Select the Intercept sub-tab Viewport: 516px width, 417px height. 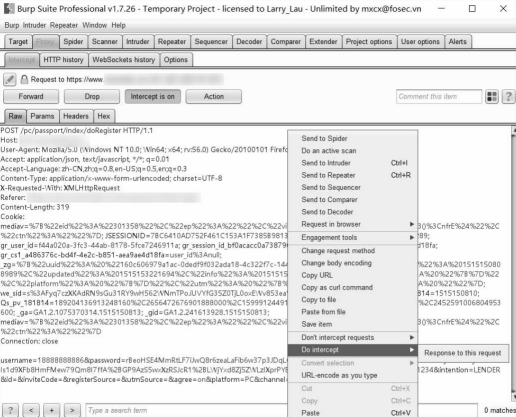[x=22, y=60]
